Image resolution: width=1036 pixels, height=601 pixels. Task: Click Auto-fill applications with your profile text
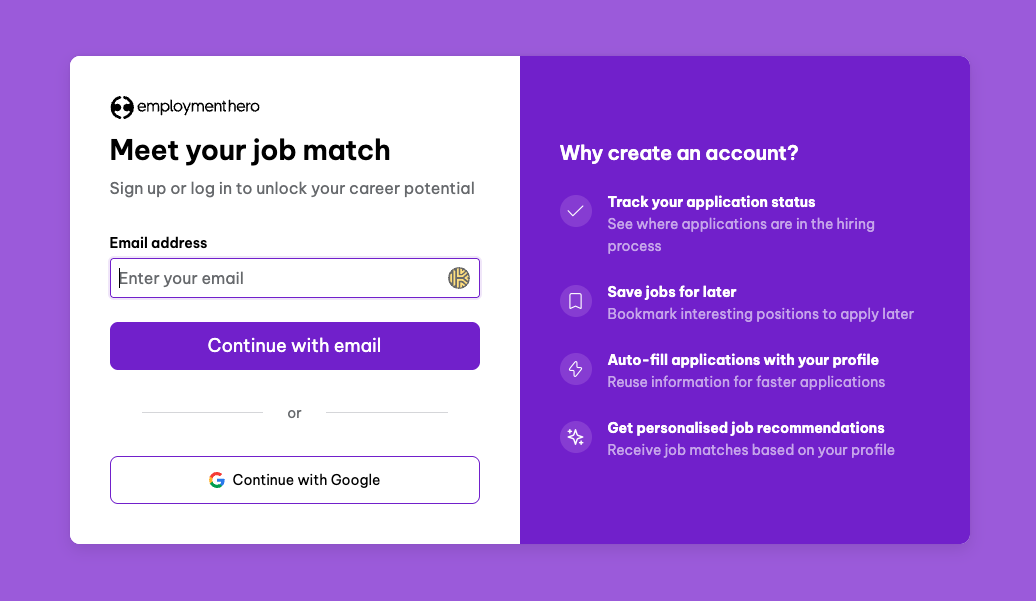[743, 360]
